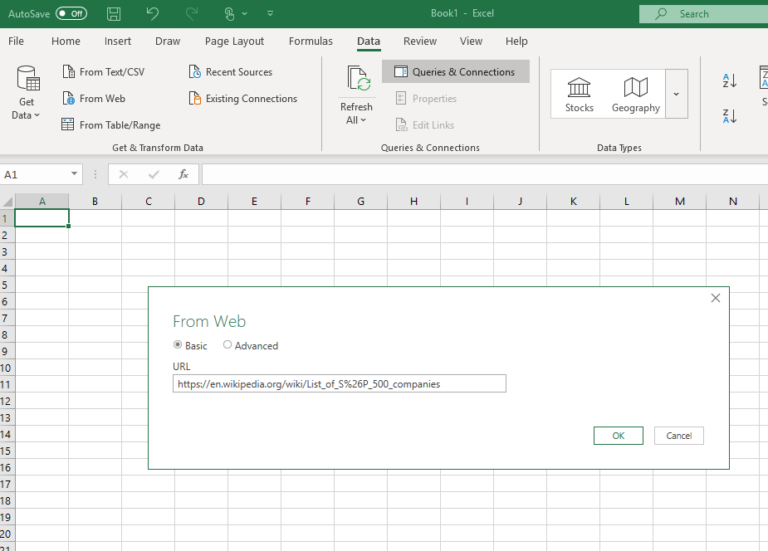Open the Page Layout tab
The height and width of the screenshot is (551, 768).
point(234,41)
